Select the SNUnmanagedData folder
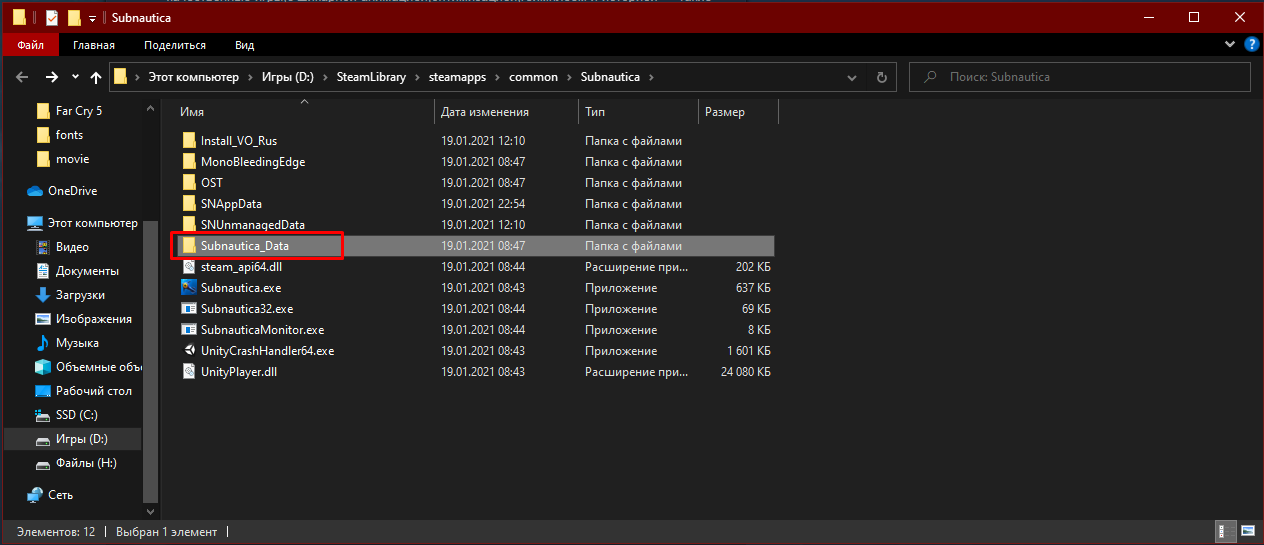The width and height of the screenshot is (1264, 545). (253, 225)
